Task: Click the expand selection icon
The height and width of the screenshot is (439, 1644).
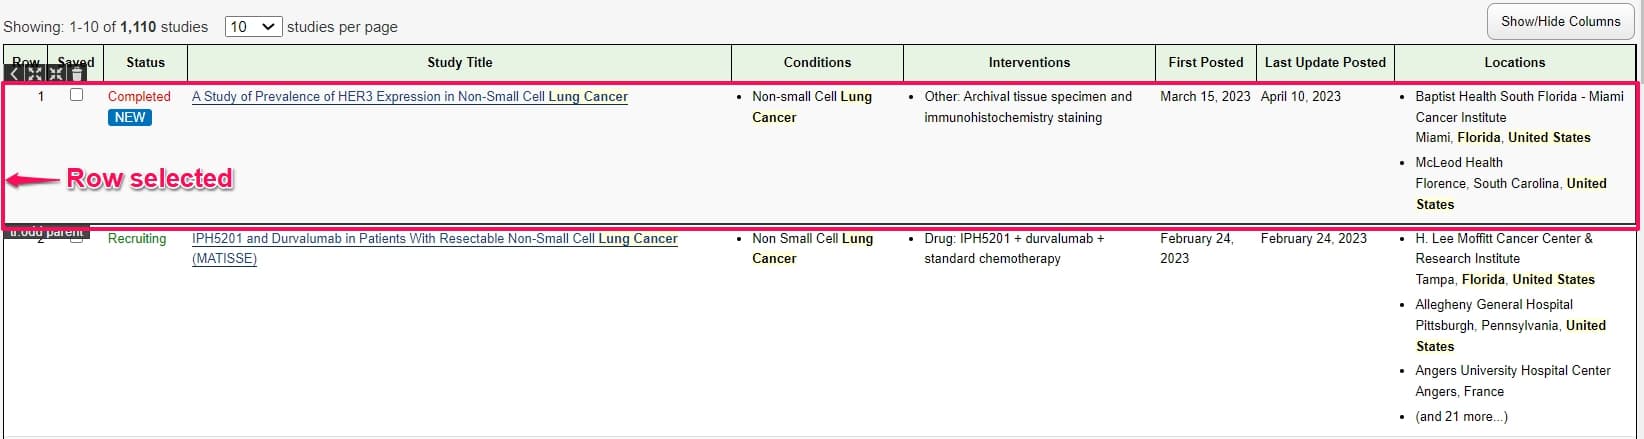Action: (x=35, y=74)
